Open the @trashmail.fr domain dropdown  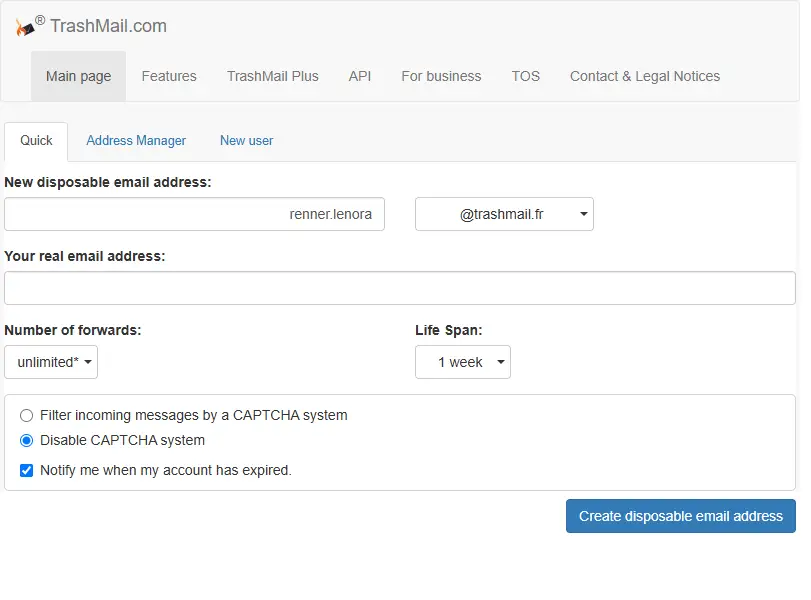(x=504, y=214)
